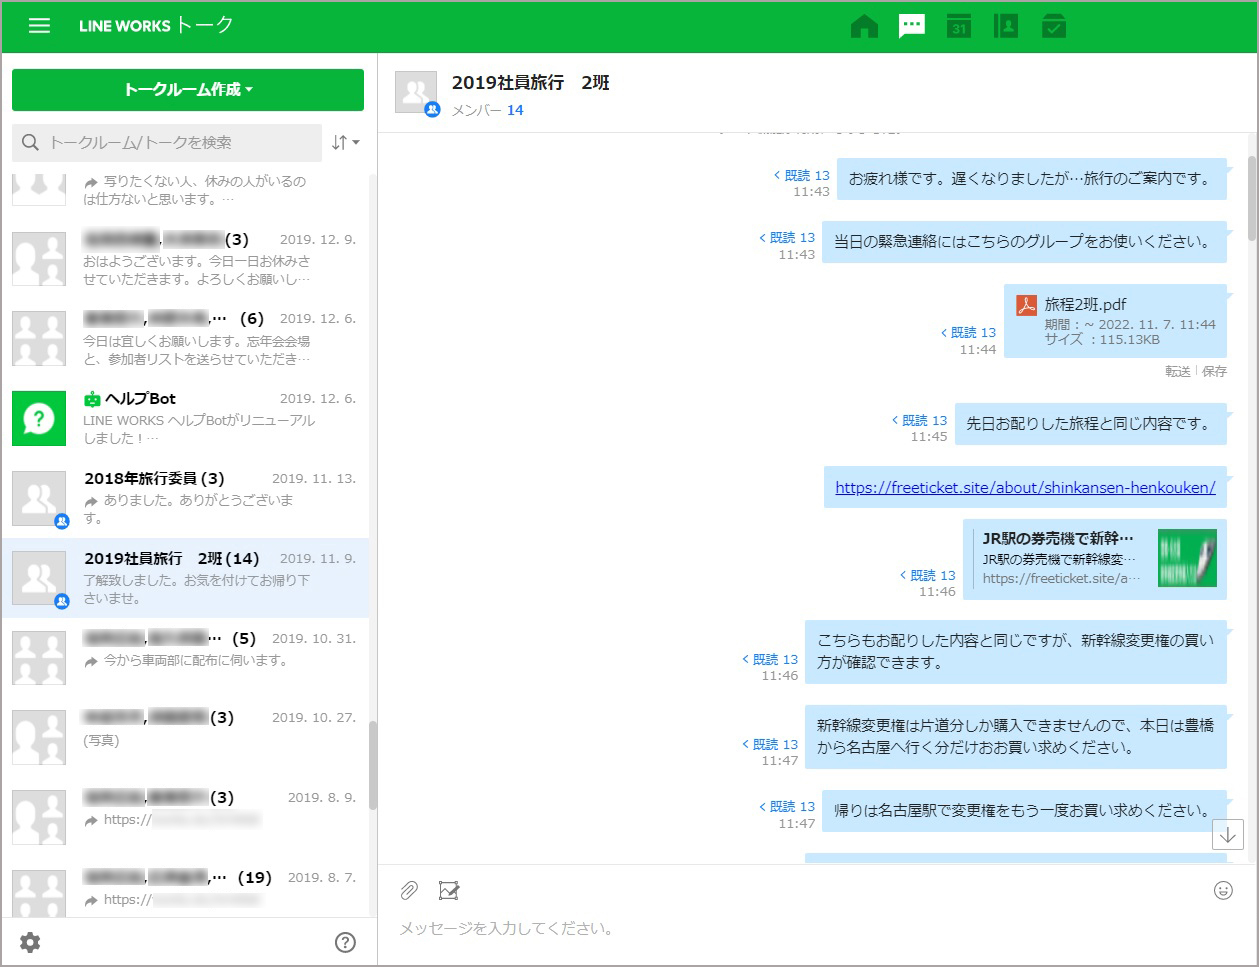Click 保存 under the PDF attachment
1259x967 pixels.
point(1214,371)
